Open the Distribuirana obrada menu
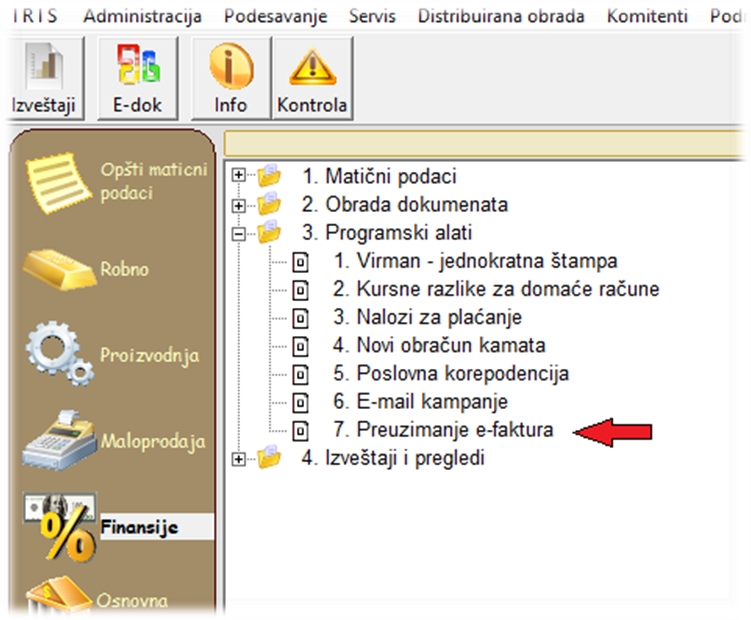The image size is (751, 620). [x=501, y=16]
